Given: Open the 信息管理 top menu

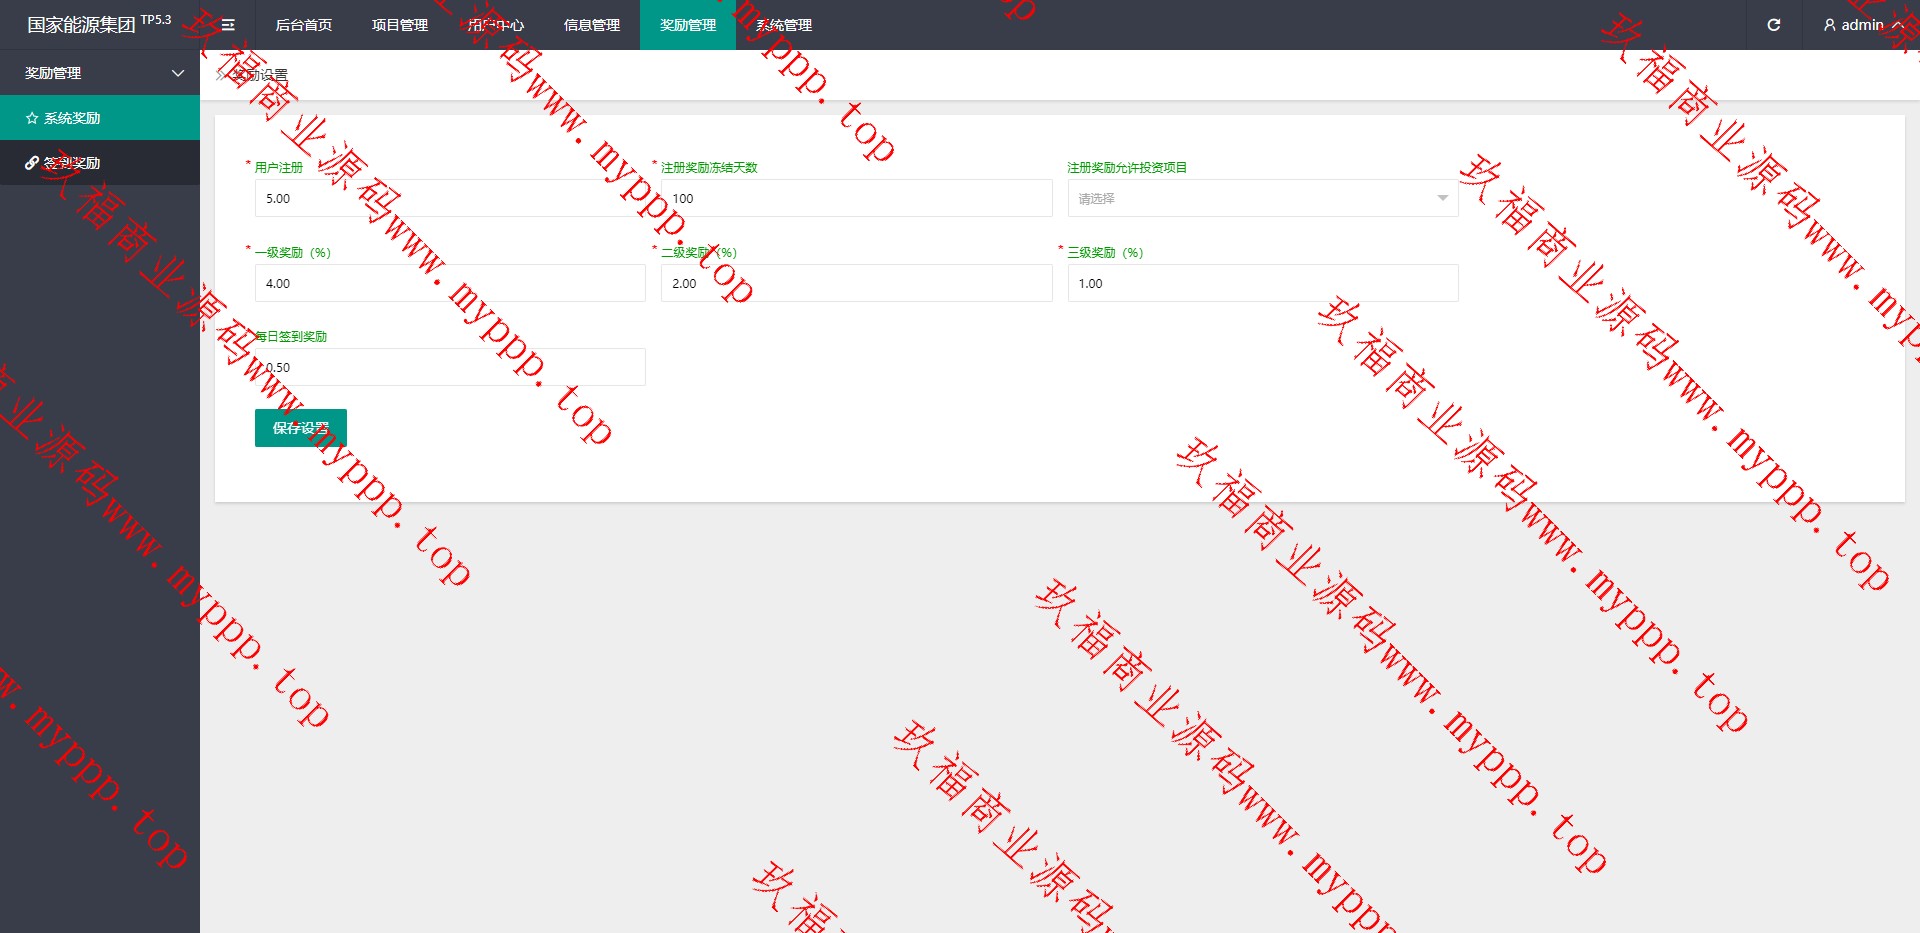Looking at the screenshot, I should click(592, 25).
